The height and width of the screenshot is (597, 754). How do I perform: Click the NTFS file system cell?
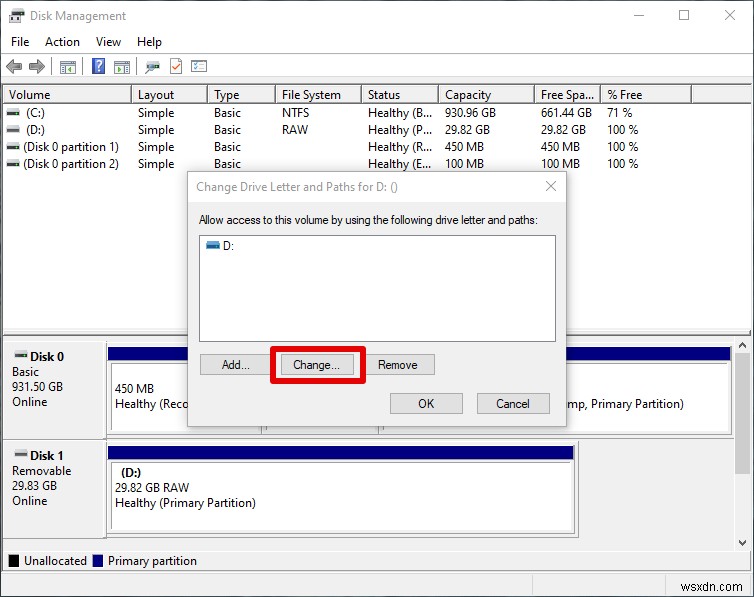pyautogui.click(x=296, y=113)
